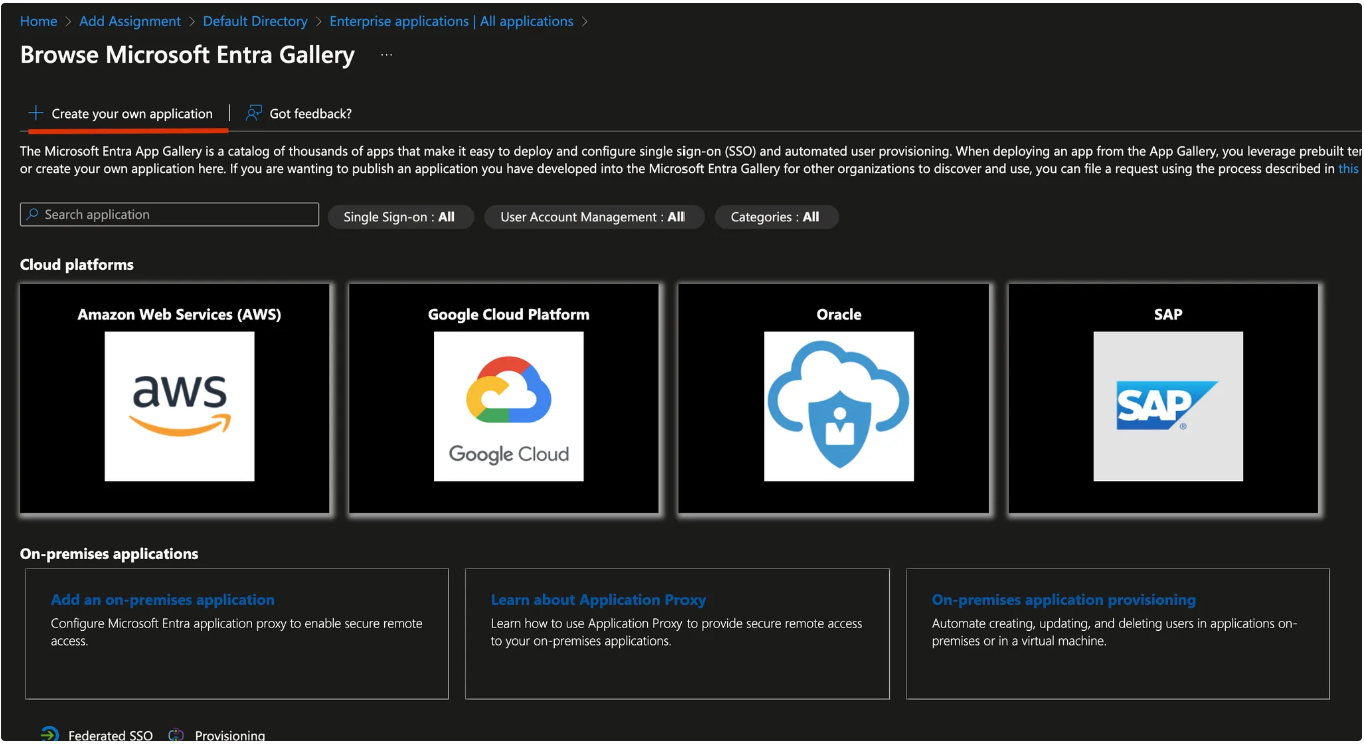The width and height of the screenshot is (1364, 744).
Task: Click breadcrumb chevron after All applications
Action: tap(585, 21)
